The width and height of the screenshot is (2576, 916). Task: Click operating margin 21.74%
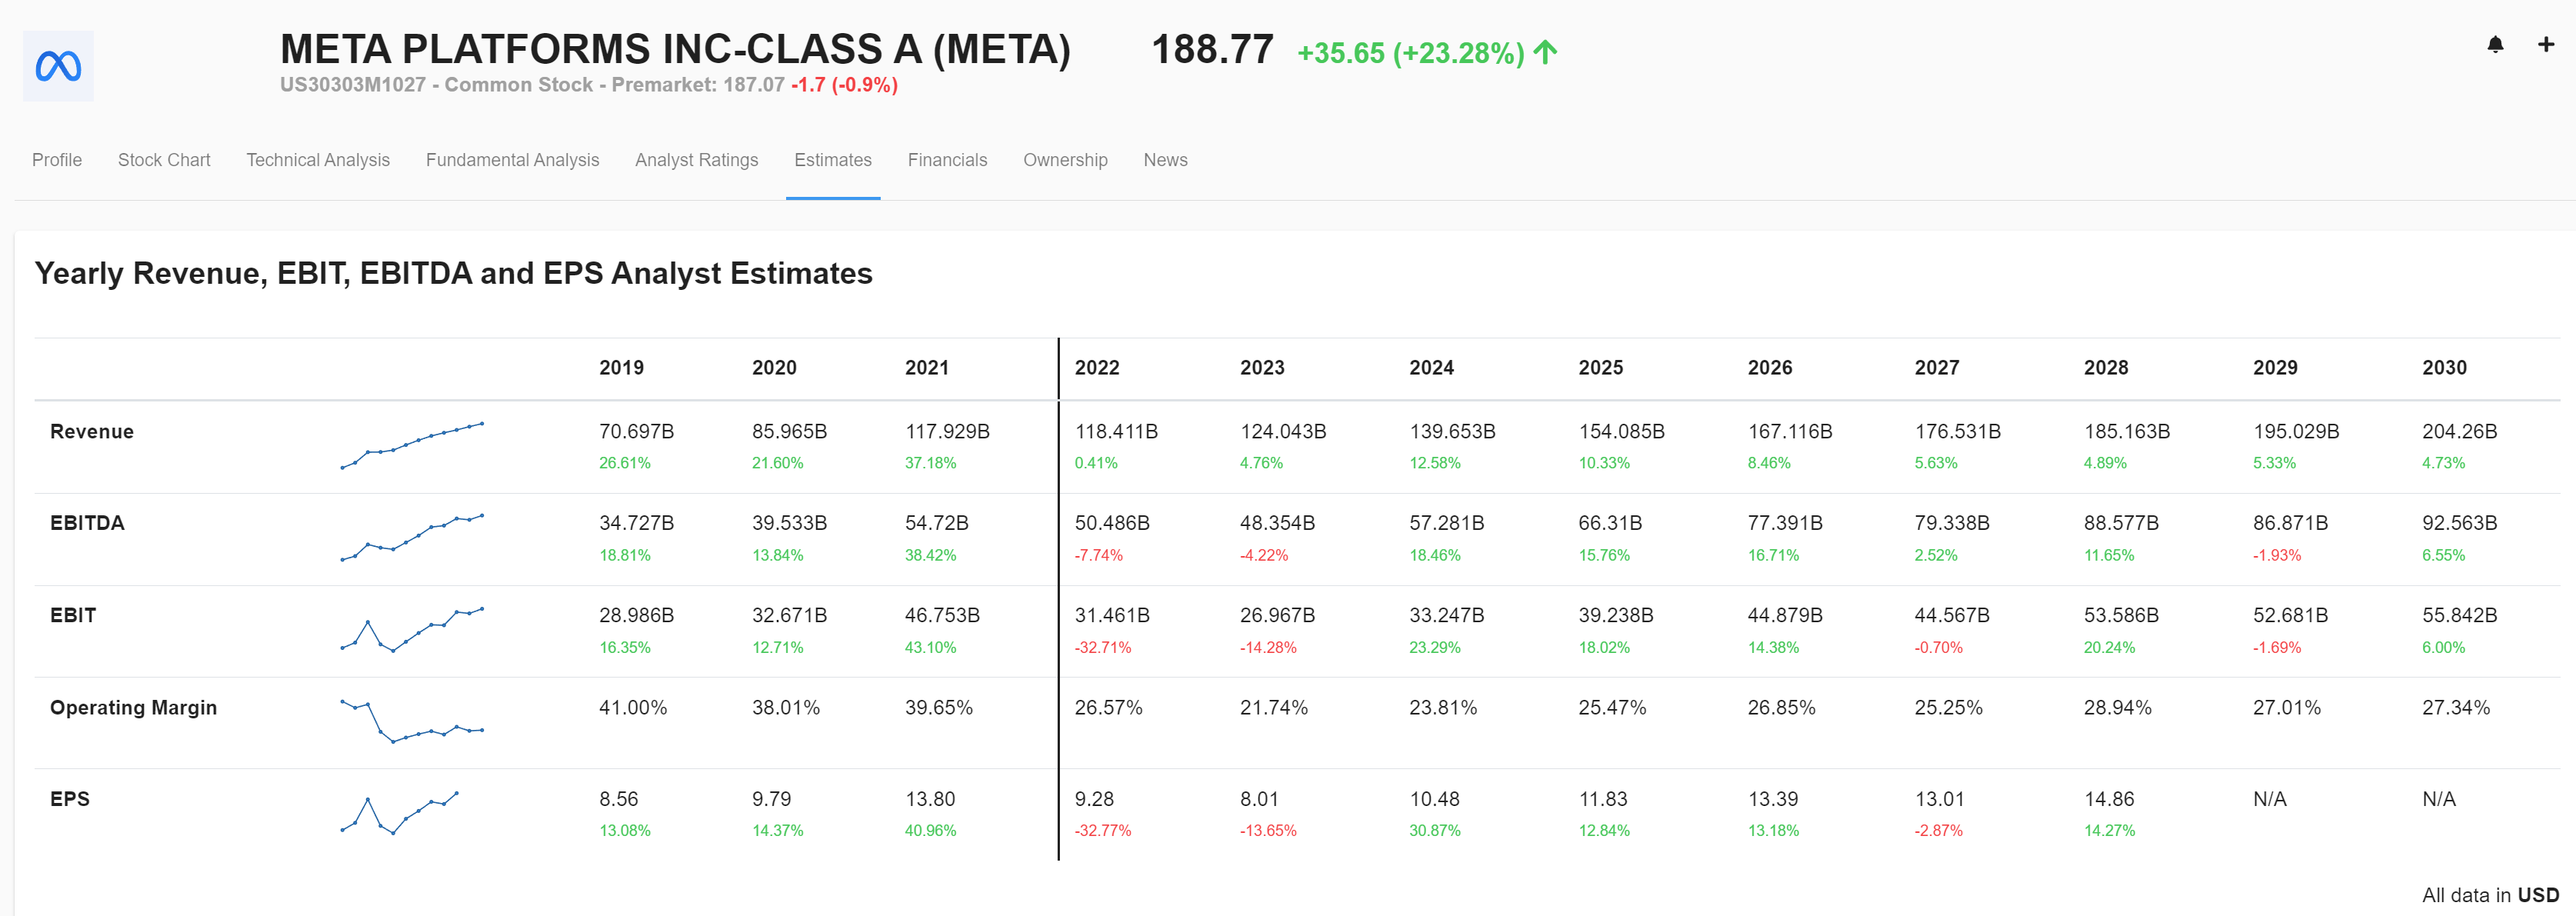[x=1274, y=708]
